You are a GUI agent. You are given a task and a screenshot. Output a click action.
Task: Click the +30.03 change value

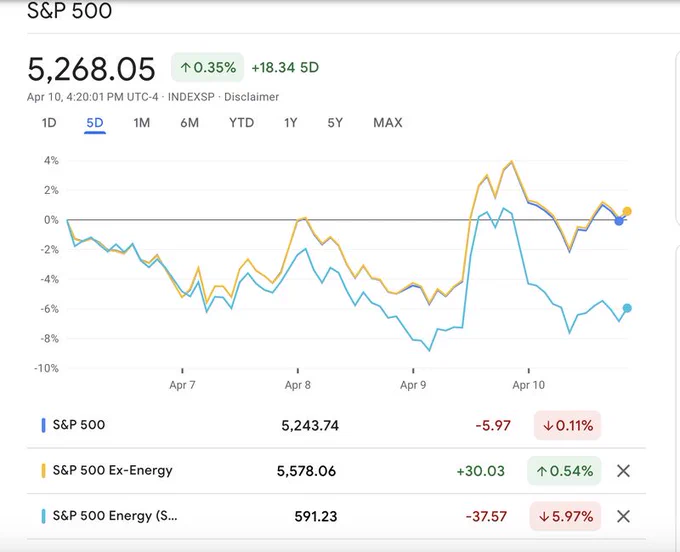click(481, 471)
